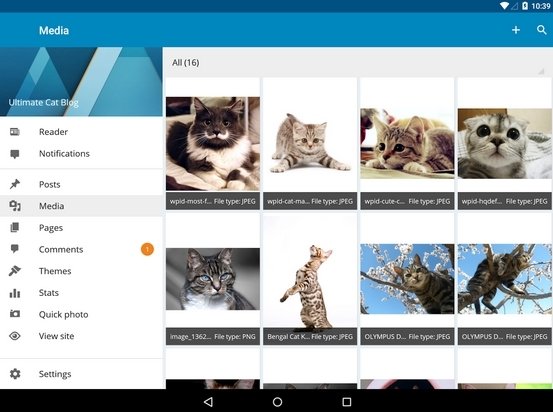The image size is (553, 412).
Task: Tap the Android back navigation button
Action: coord(208,401)
